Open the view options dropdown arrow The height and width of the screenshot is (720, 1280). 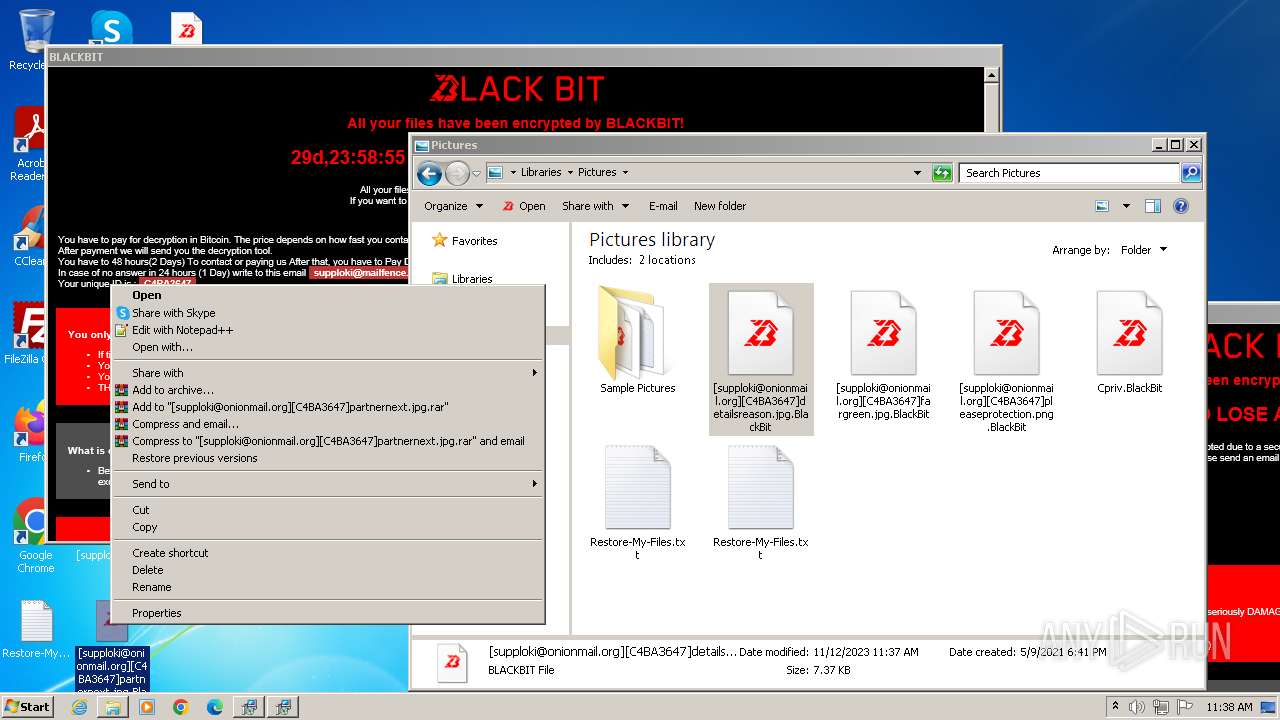pyautogui.click(x=1126, y=206)
